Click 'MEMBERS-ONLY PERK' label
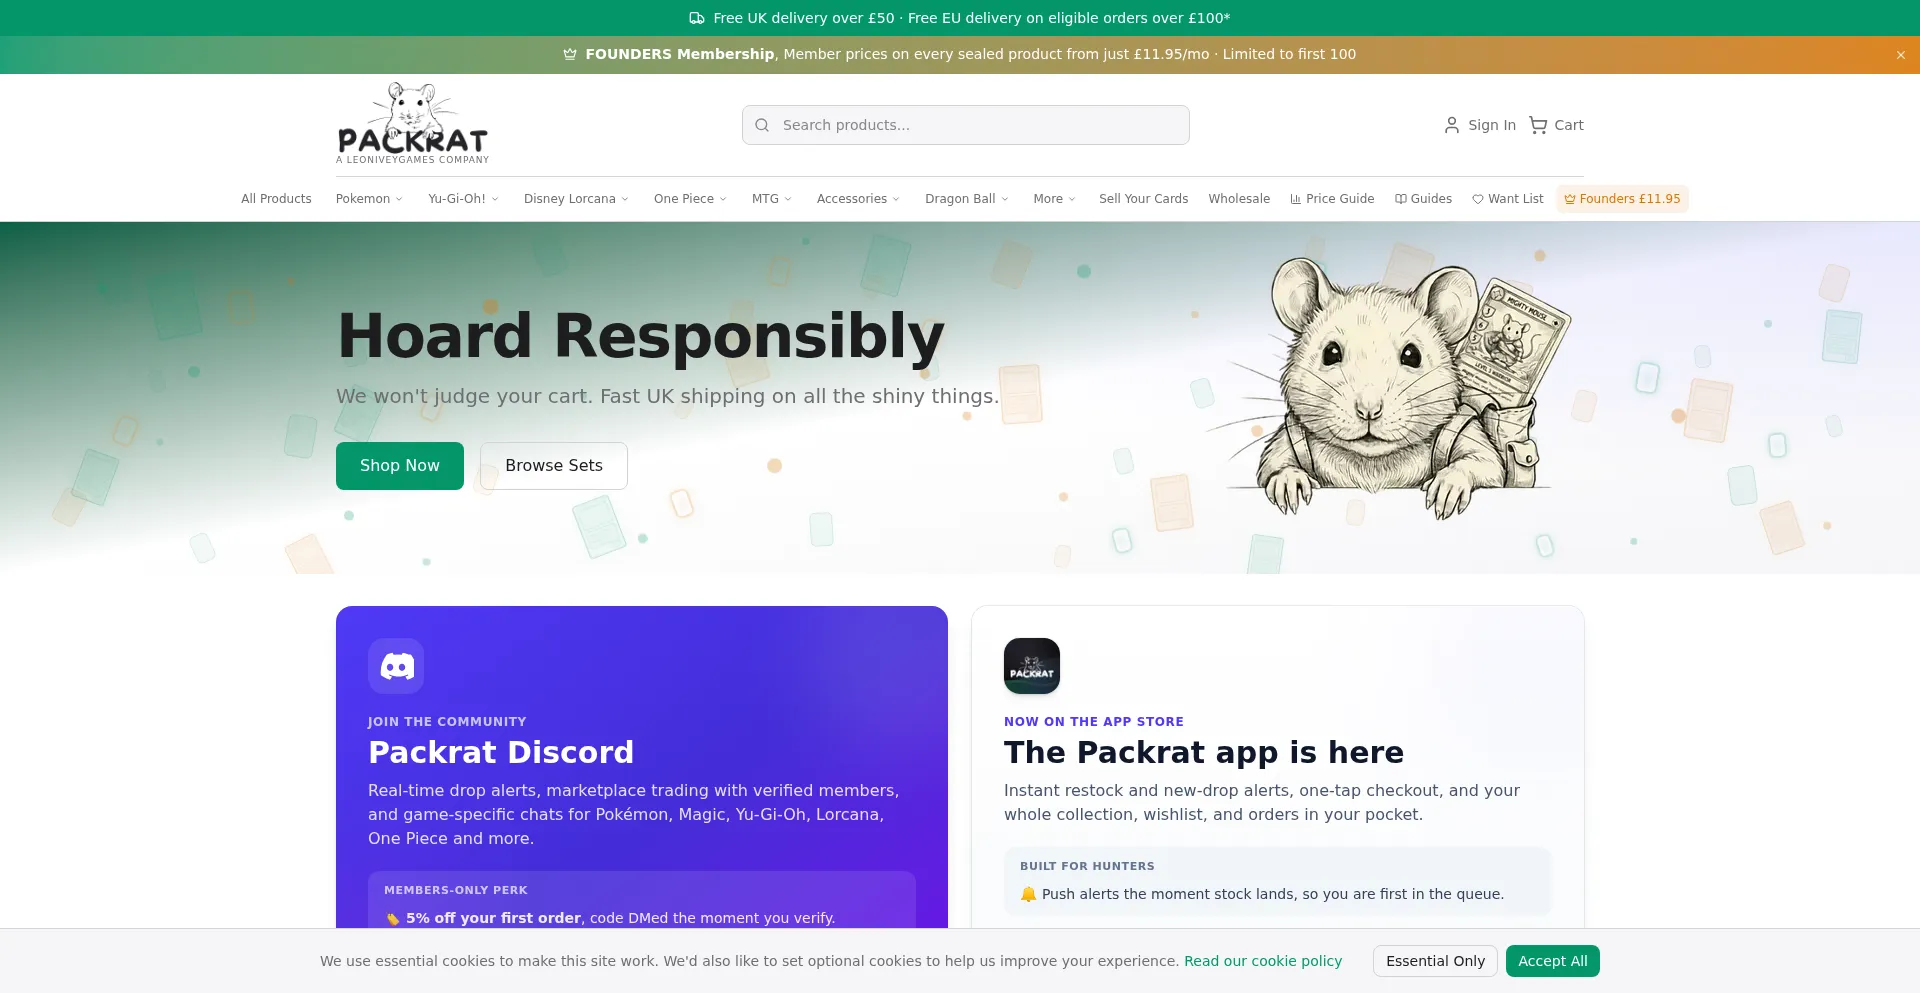This screenshot has height=993, width=1920. [x=456, y=890]
